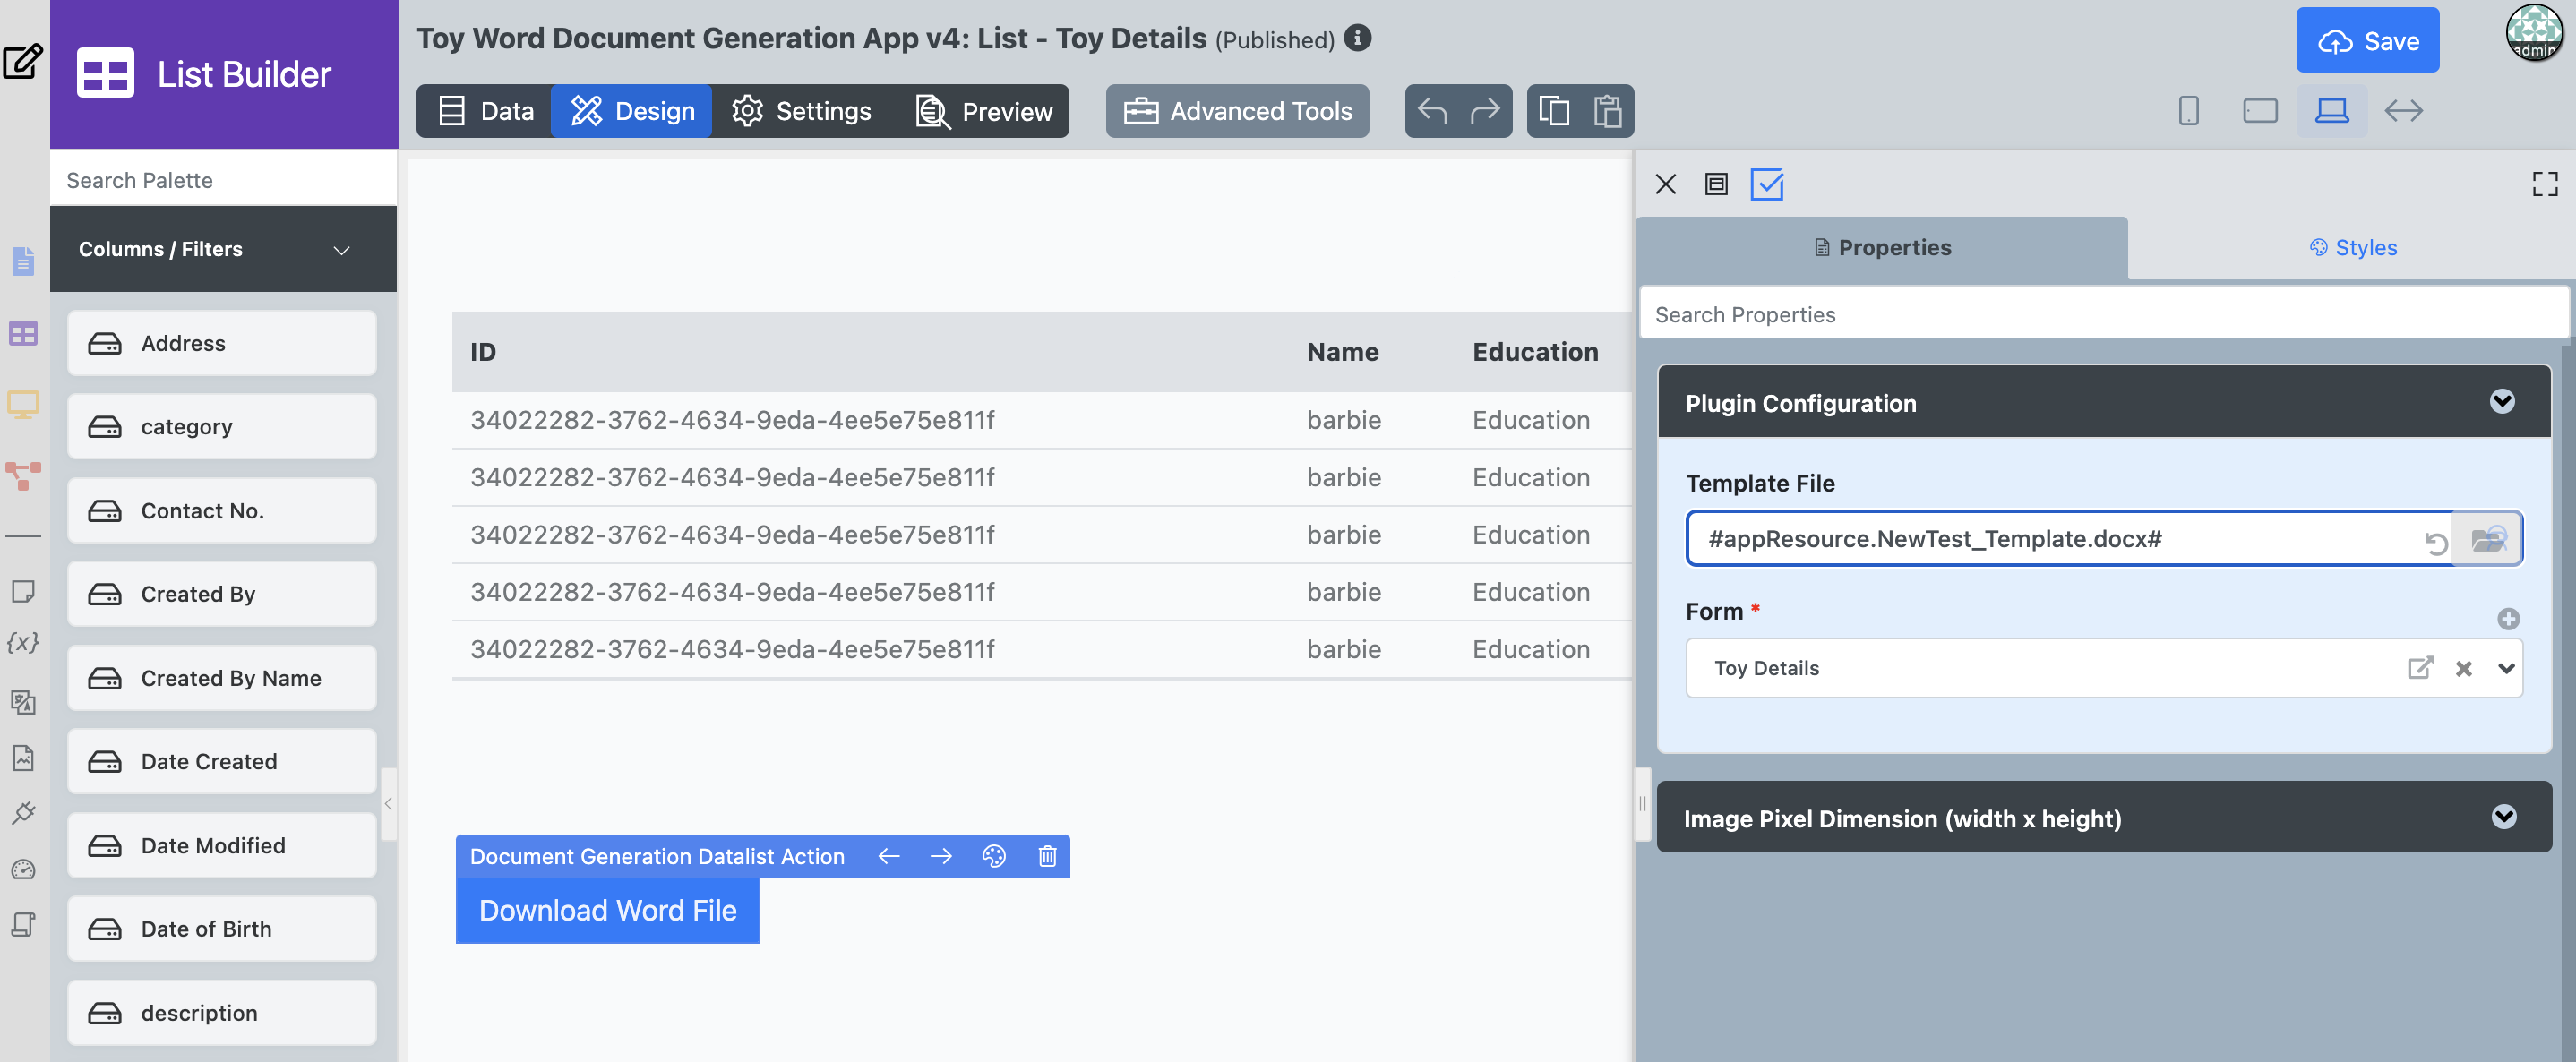Click the paste clipboard icon
The width and height of the screenshot is (2576, 1062).
(1607, 111)
